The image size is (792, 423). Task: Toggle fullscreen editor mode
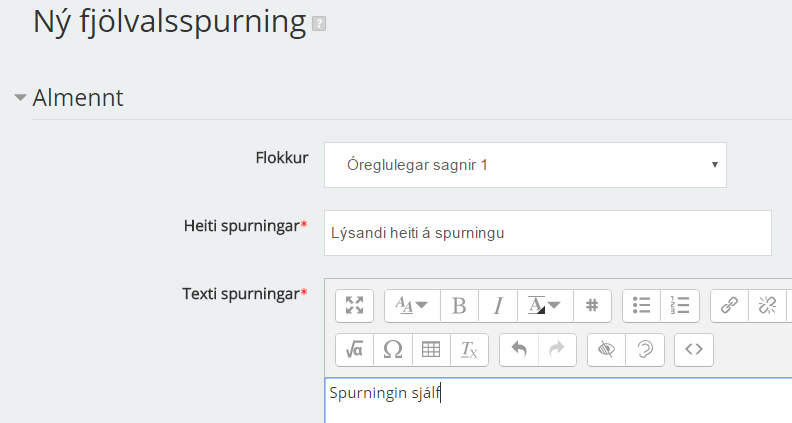(355, 306)
